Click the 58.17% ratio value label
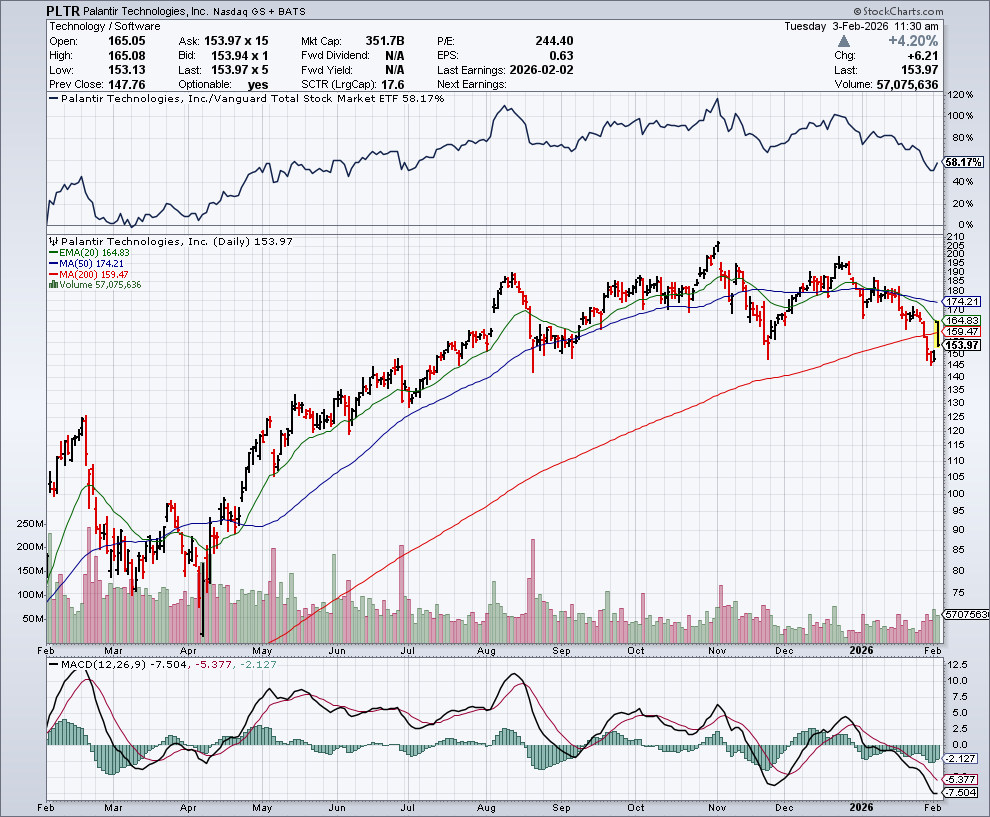Screen dimensions: 990x817 [x=963, y=162]
